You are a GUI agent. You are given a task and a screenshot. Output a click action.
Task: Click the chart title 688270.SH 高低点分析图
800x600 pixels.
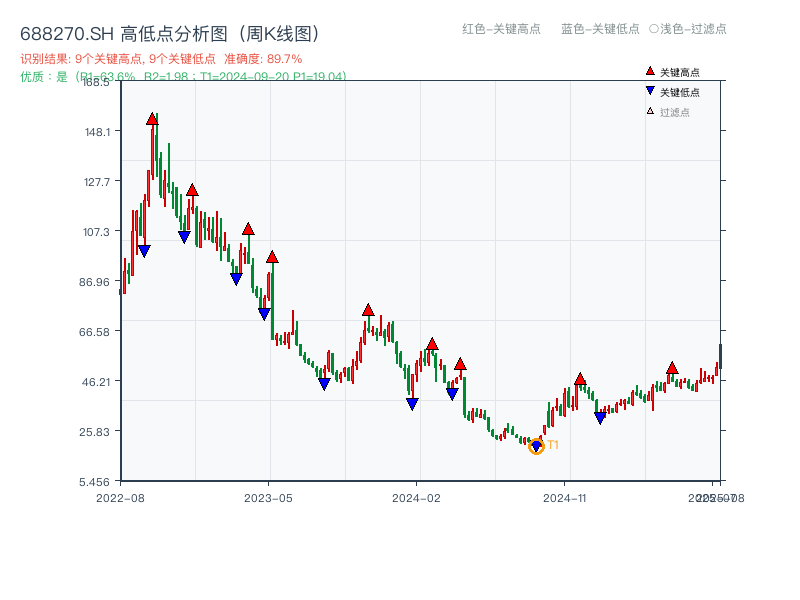pos(170,31)
